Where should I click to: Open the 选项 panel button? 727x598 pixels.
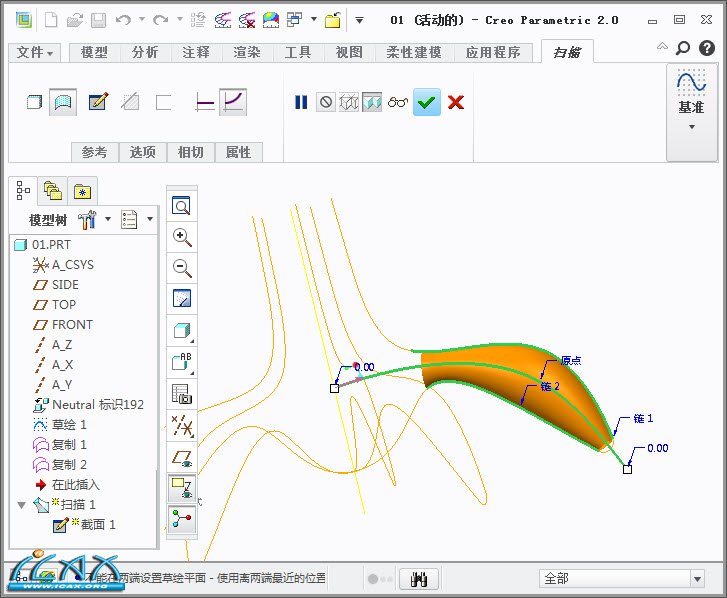click(143, 152)
